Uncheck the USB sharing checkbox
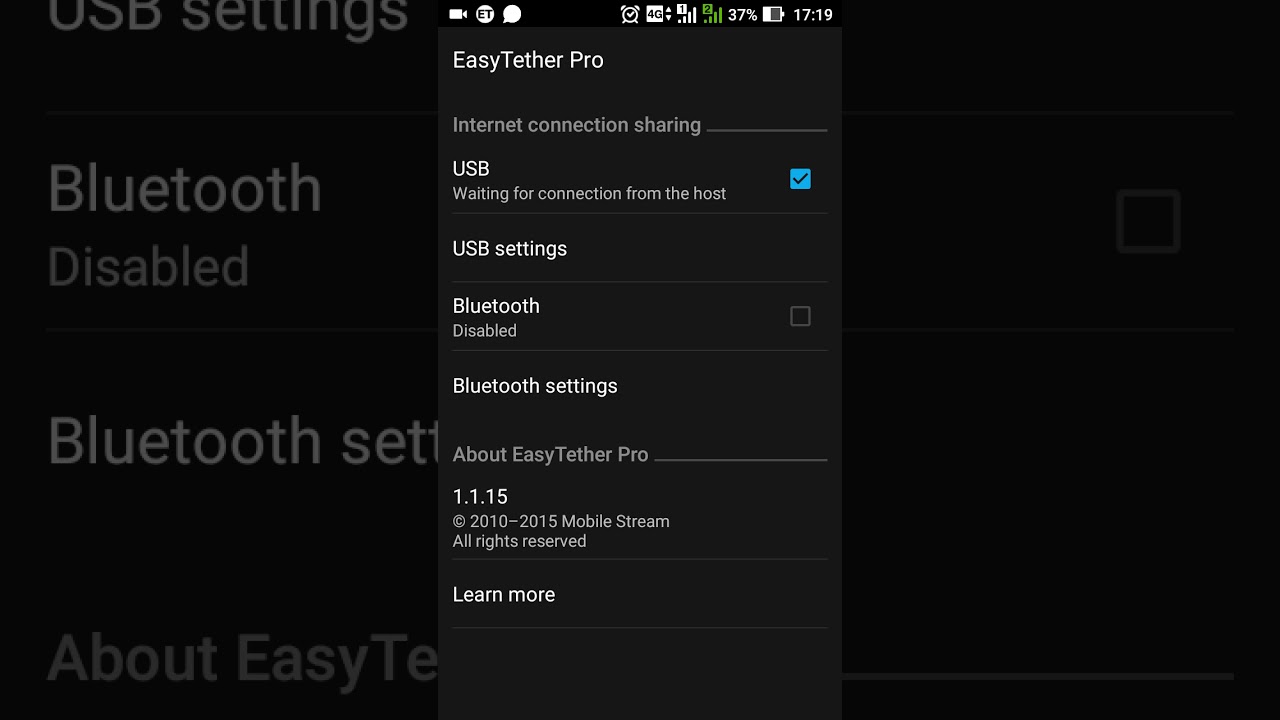Screen dimensions: 1280x720 800,179
